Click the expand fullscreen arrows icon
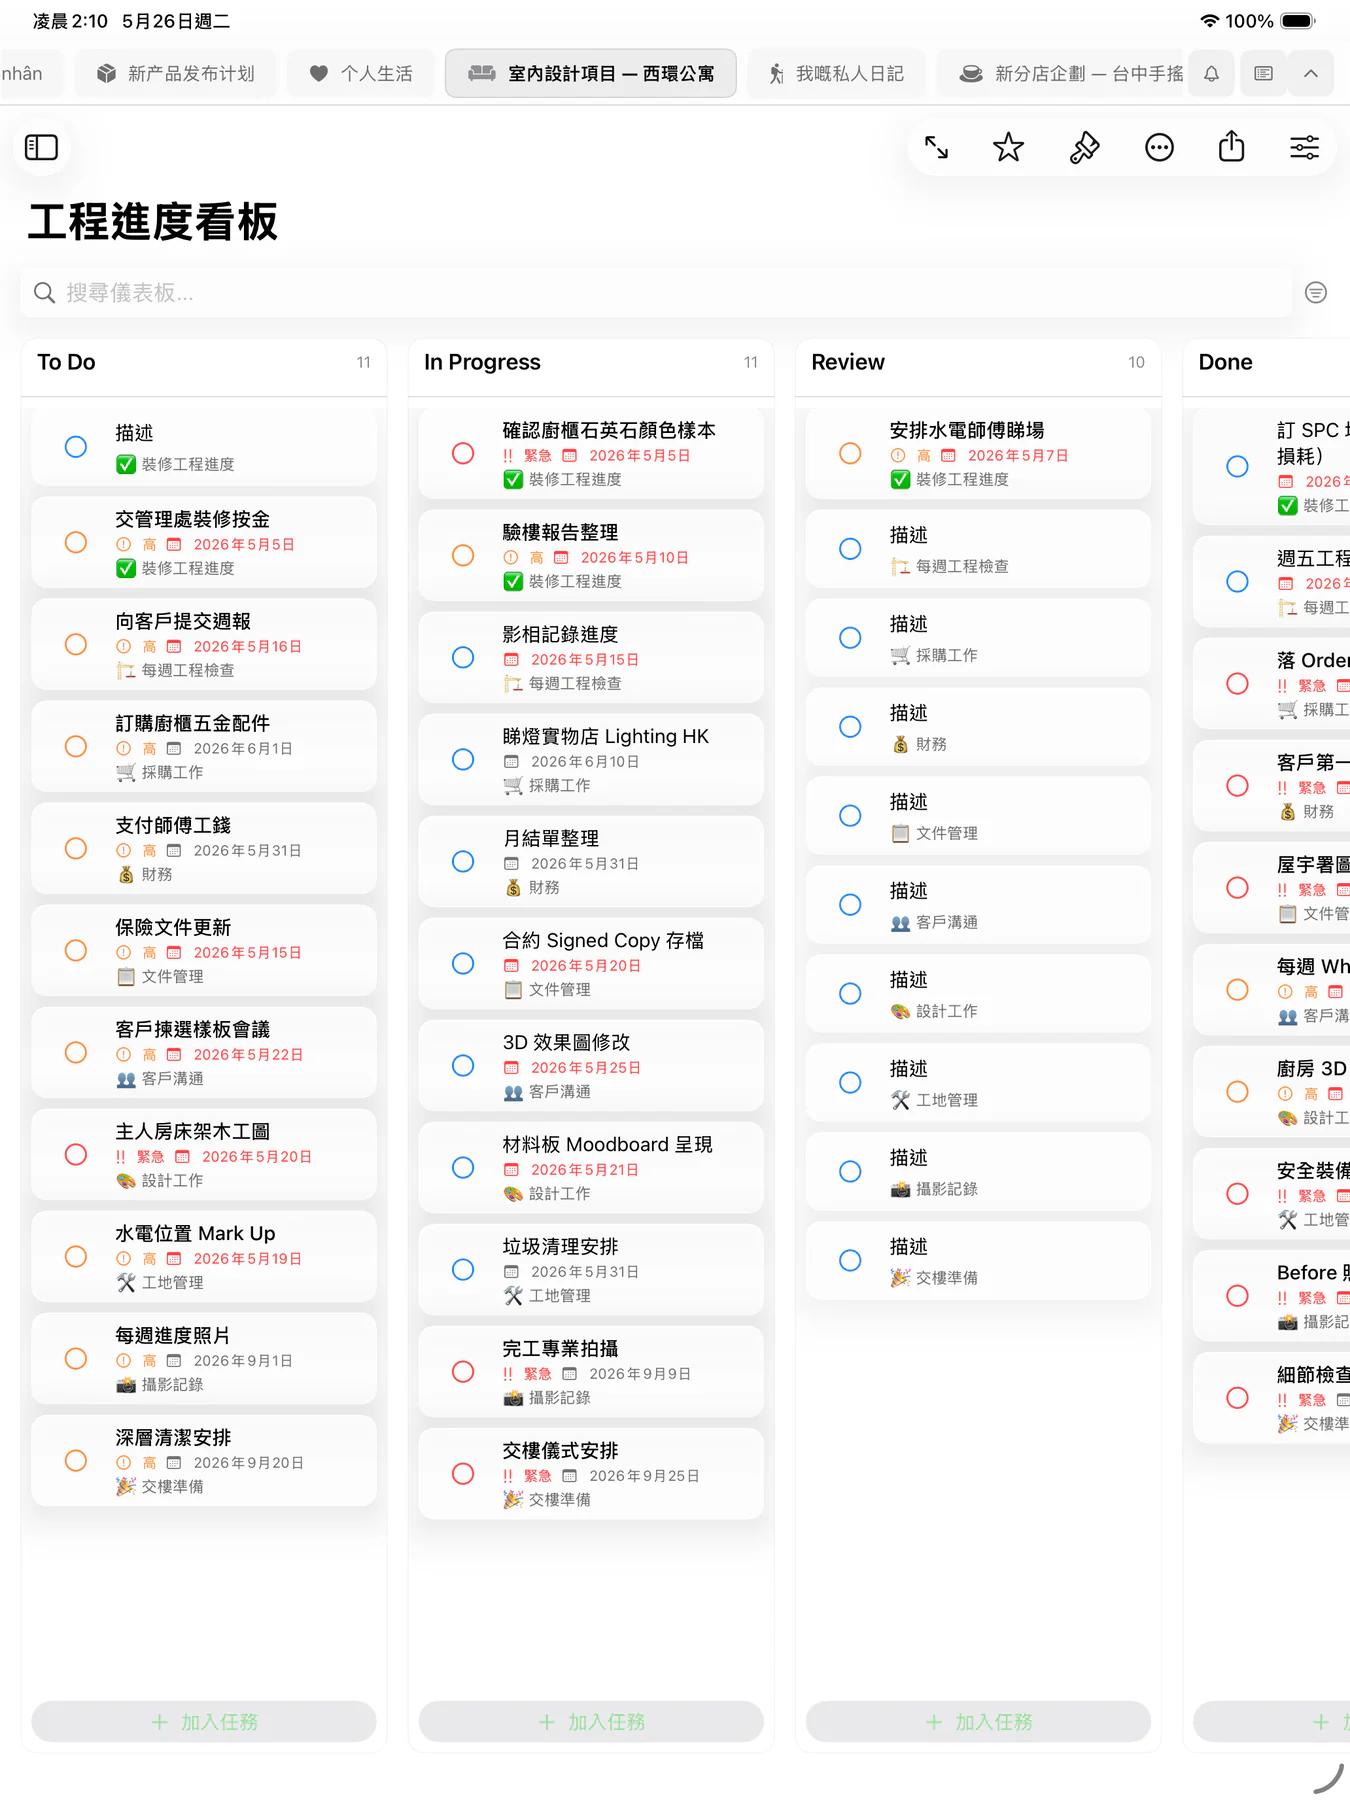 click(936, 148)
